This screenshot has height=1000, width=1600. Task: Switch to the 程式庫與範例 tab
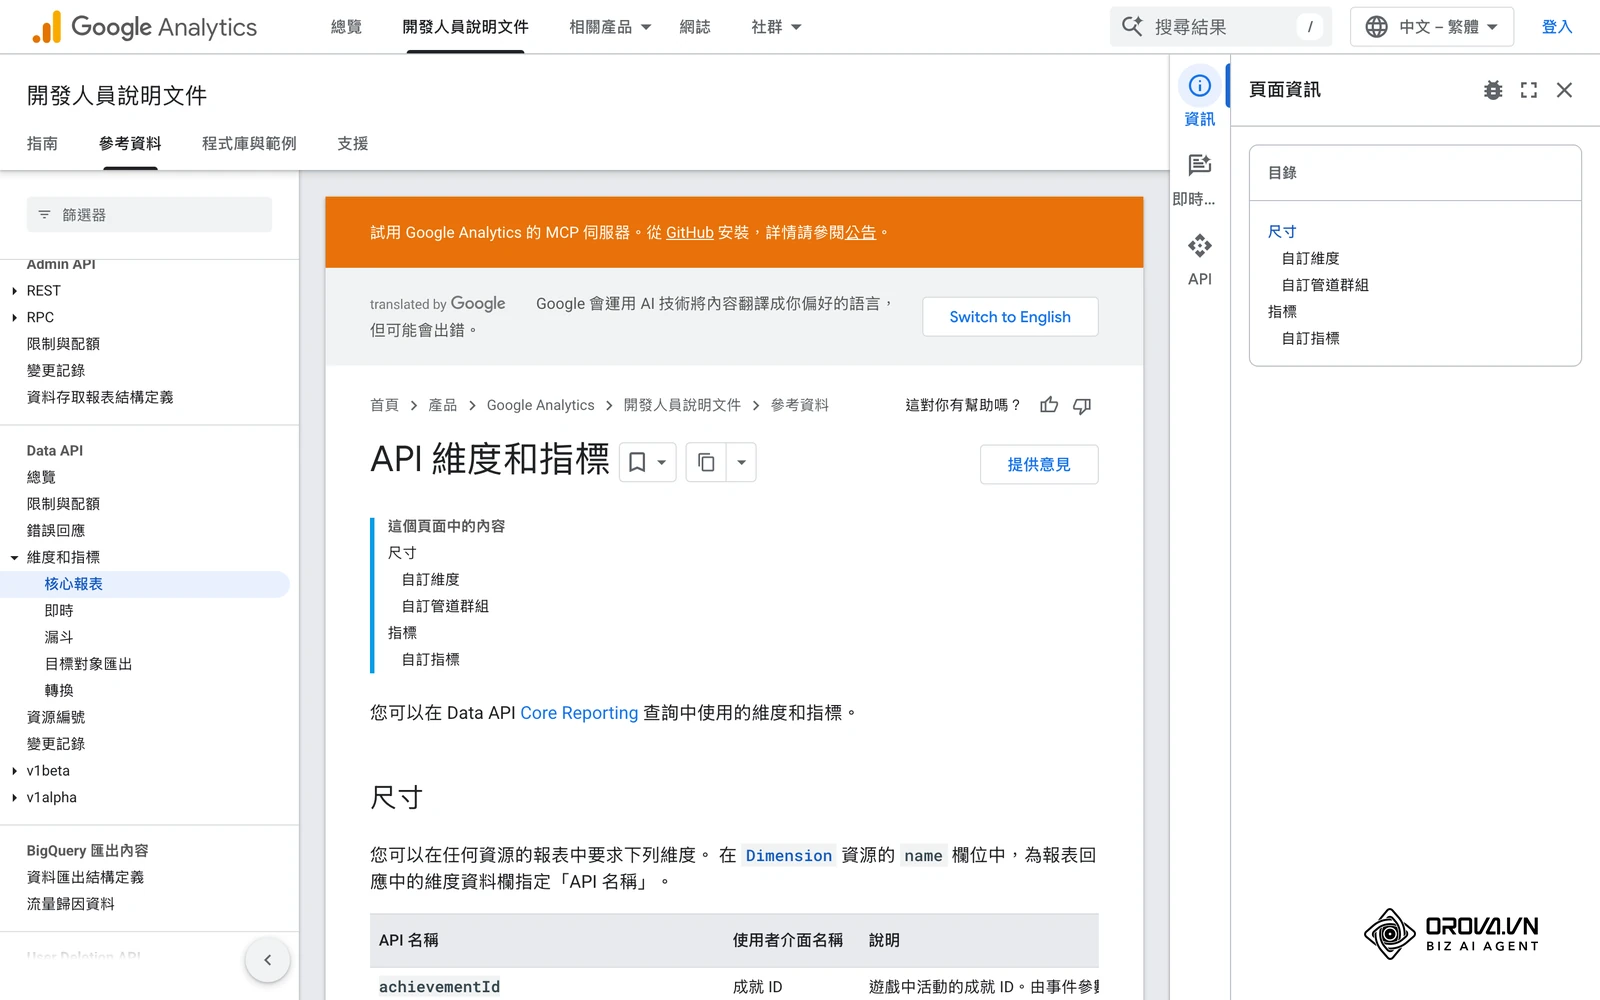click(x=249, y=144)
